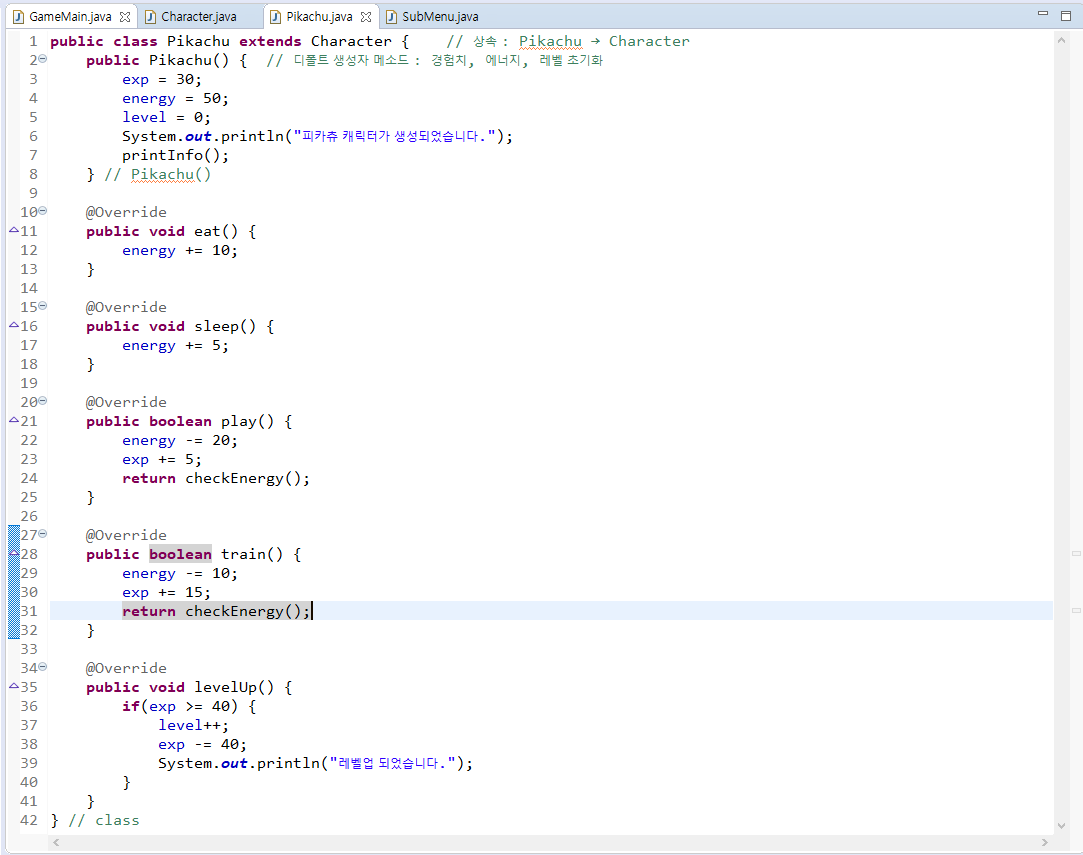The height and width of the screenshot is (855, 1083).
Task: Collapse the Pikachu() constructor at line 2
Action: coord(43,59)
